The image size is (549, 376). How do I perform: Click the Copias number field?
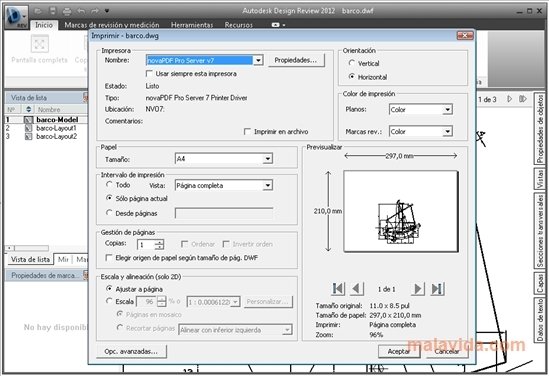pos(146,244)
